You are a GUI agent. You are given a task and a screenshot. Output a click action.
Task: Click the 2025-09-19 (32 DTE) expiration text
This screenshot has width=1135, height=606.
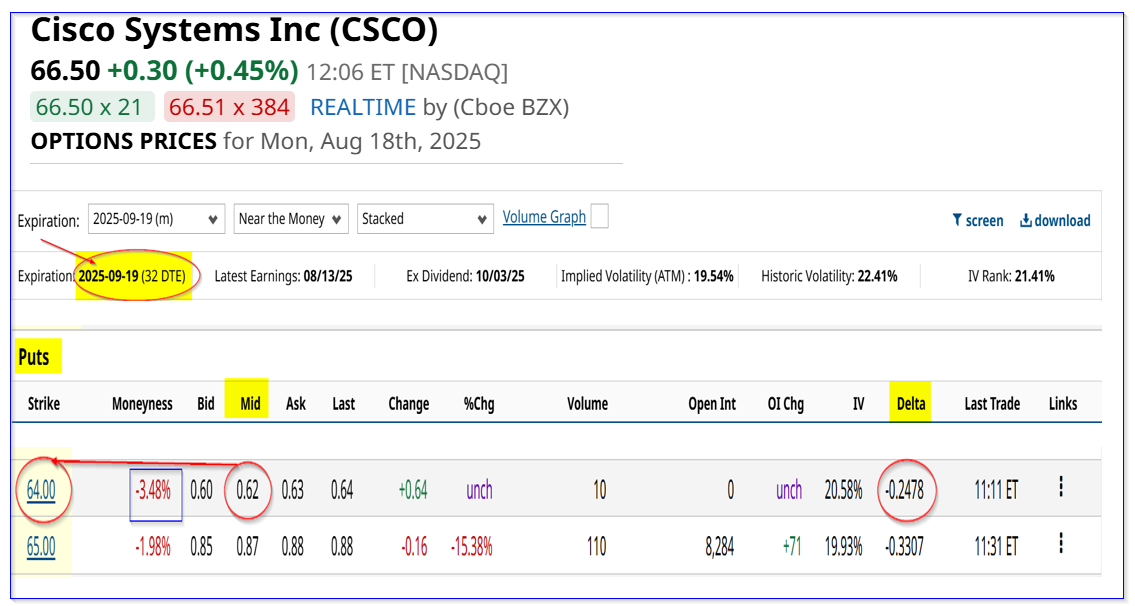click(132, 276)
